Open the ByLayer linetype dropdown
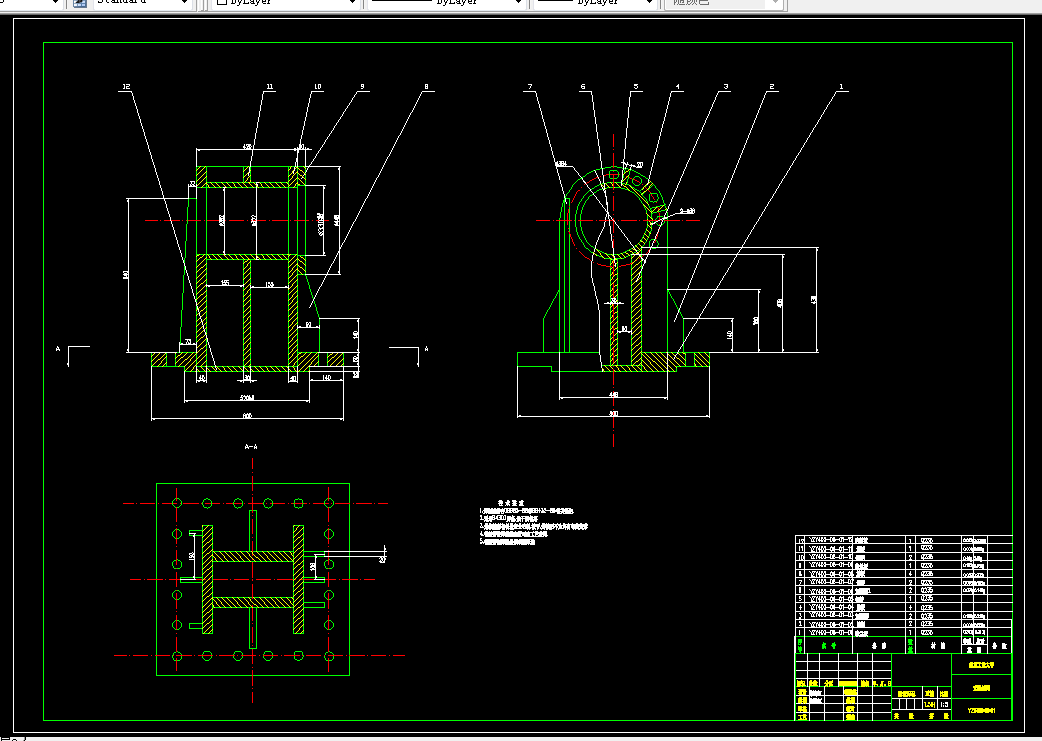This screenshot has width=1042, height=741. (x=446, y=3)
